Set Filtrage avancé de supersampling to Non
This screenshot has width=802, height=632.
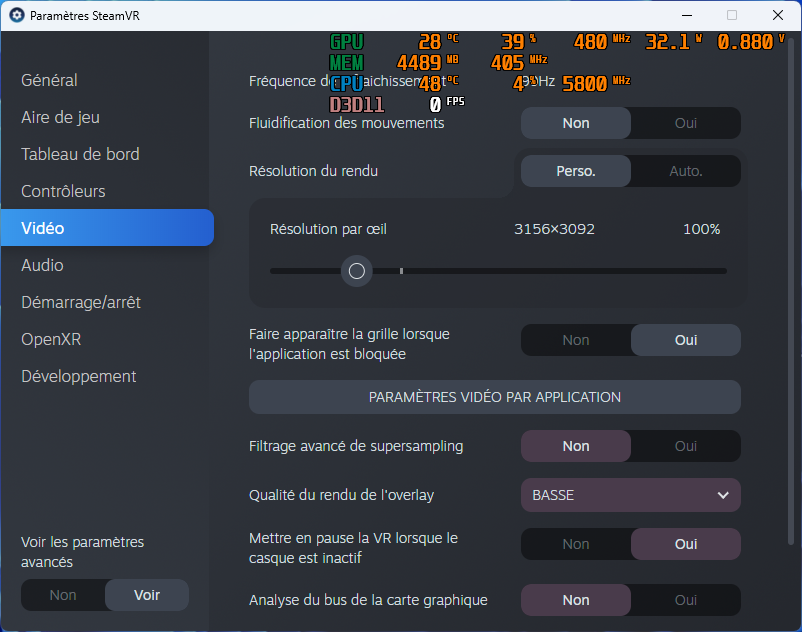(x=576, y=446)
